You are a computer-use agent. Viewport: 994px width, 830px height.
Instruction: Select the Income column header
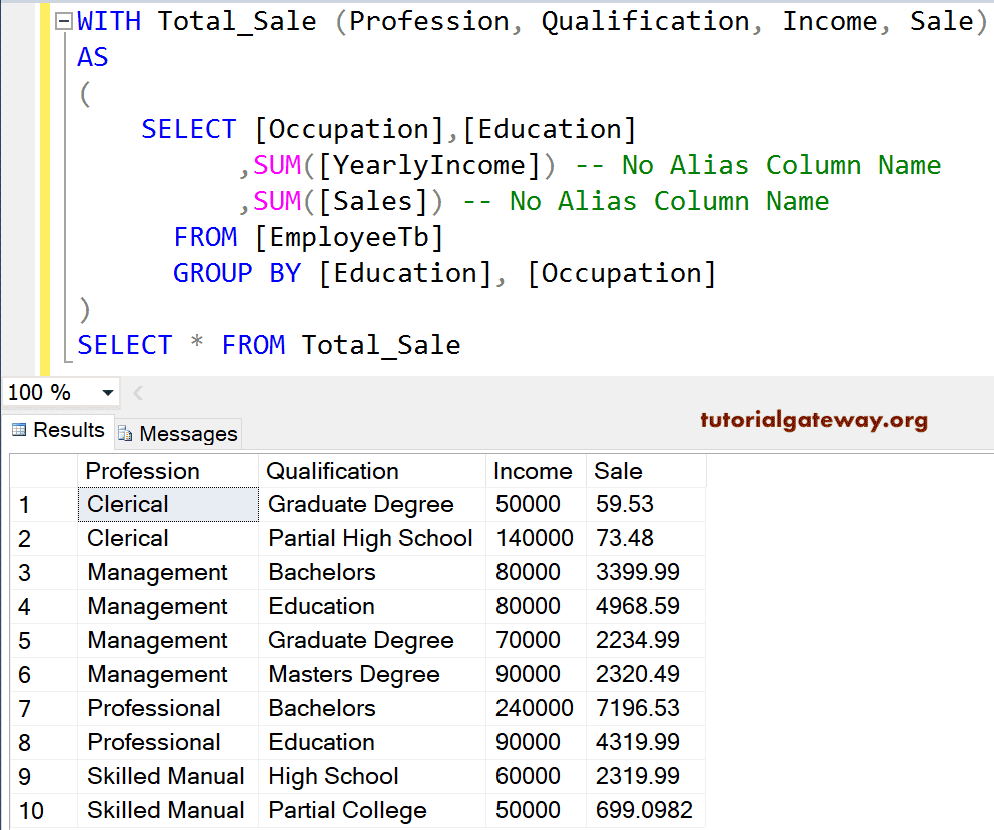533,470
